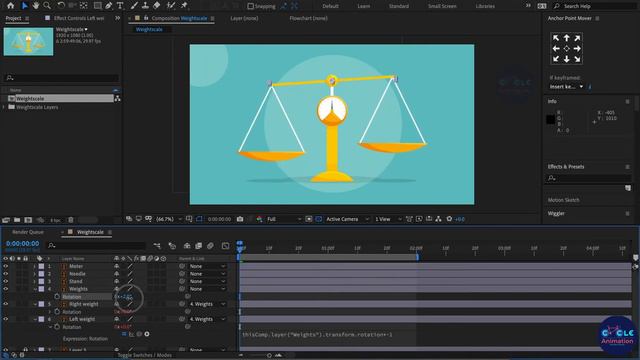Toggle the enable expression equals icon
This screenshot has width=640, height=360.
pyautogui.click(x=124, y=334)
